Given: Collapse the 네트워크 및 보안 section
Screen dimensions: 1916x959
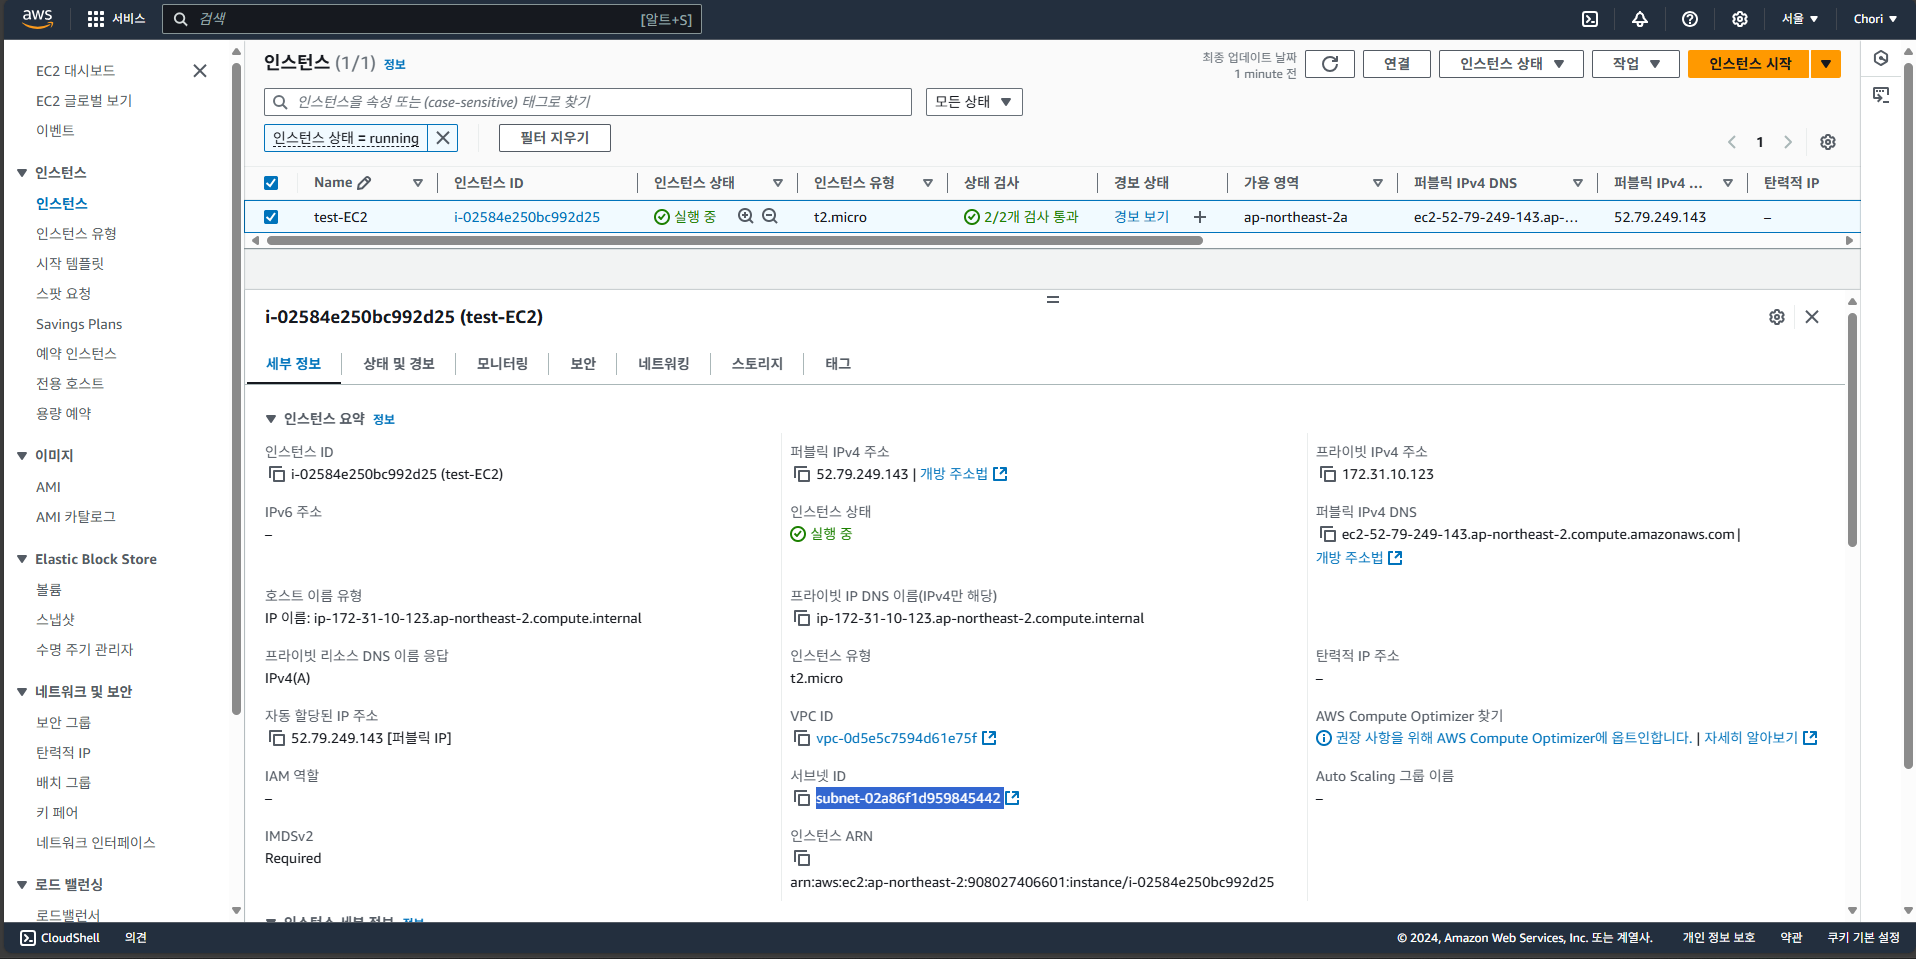Looking at the screenshot, I should click(22, 692).
